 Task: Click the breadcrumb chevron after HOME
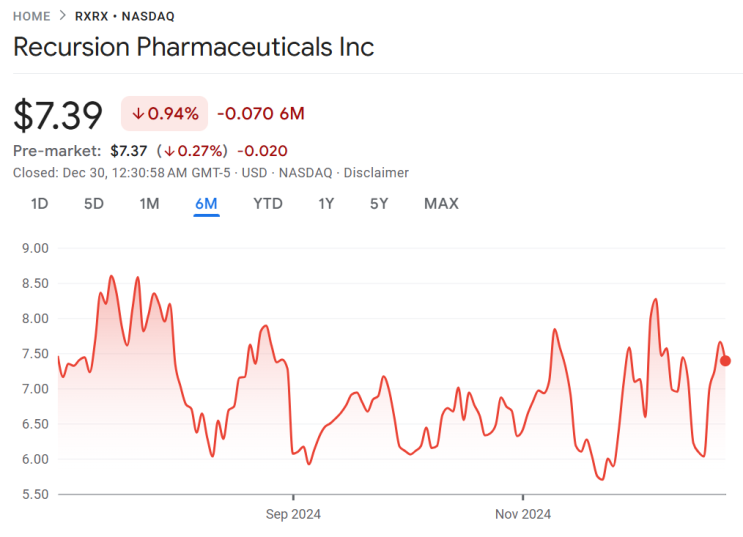click(63, 16)
